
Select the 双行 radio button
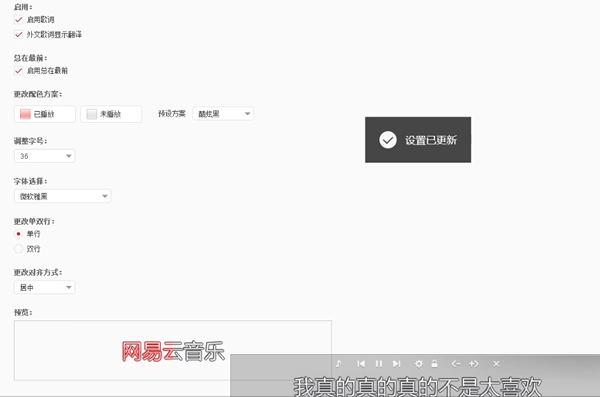[x=18, y=249]
